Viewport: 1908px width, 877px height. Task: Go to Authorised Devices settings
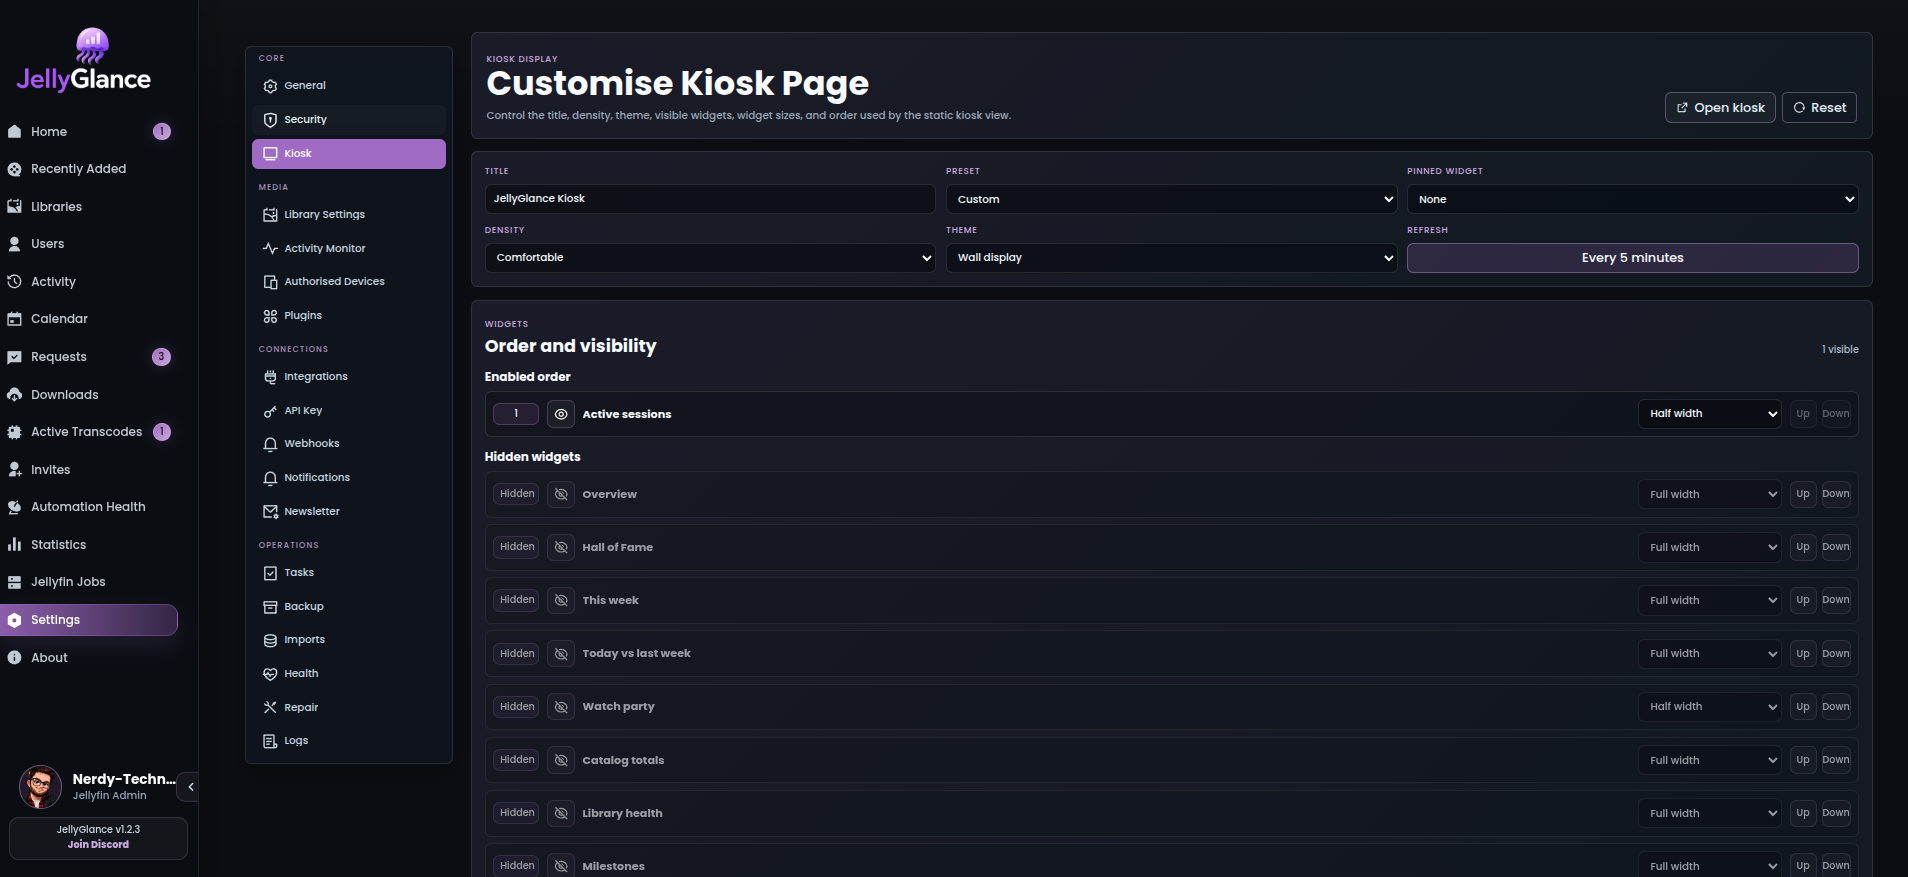tap(349, 282)
